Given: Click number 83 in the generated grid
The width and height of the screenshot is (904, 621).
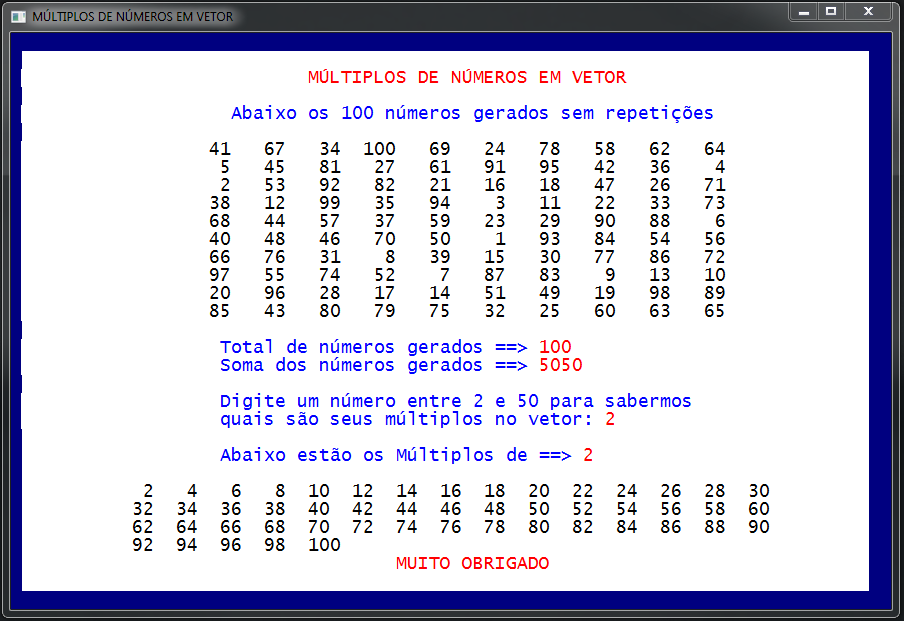Looking at the screenshot, I should pos(549,275).
